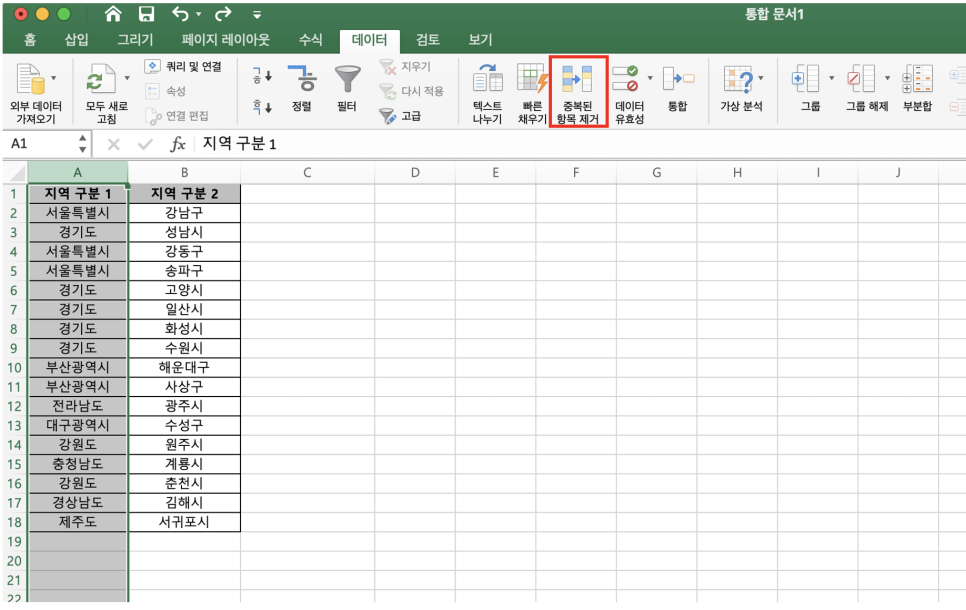Click the 부분합 subtotal icon
Screen dimensions: 966x610
(x=917, y=79)
